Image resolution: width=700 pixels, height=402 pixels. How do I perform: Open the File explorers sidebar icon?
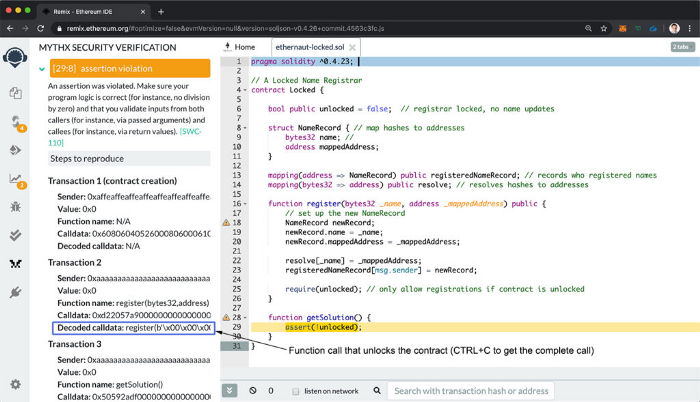tap(15, 93)
